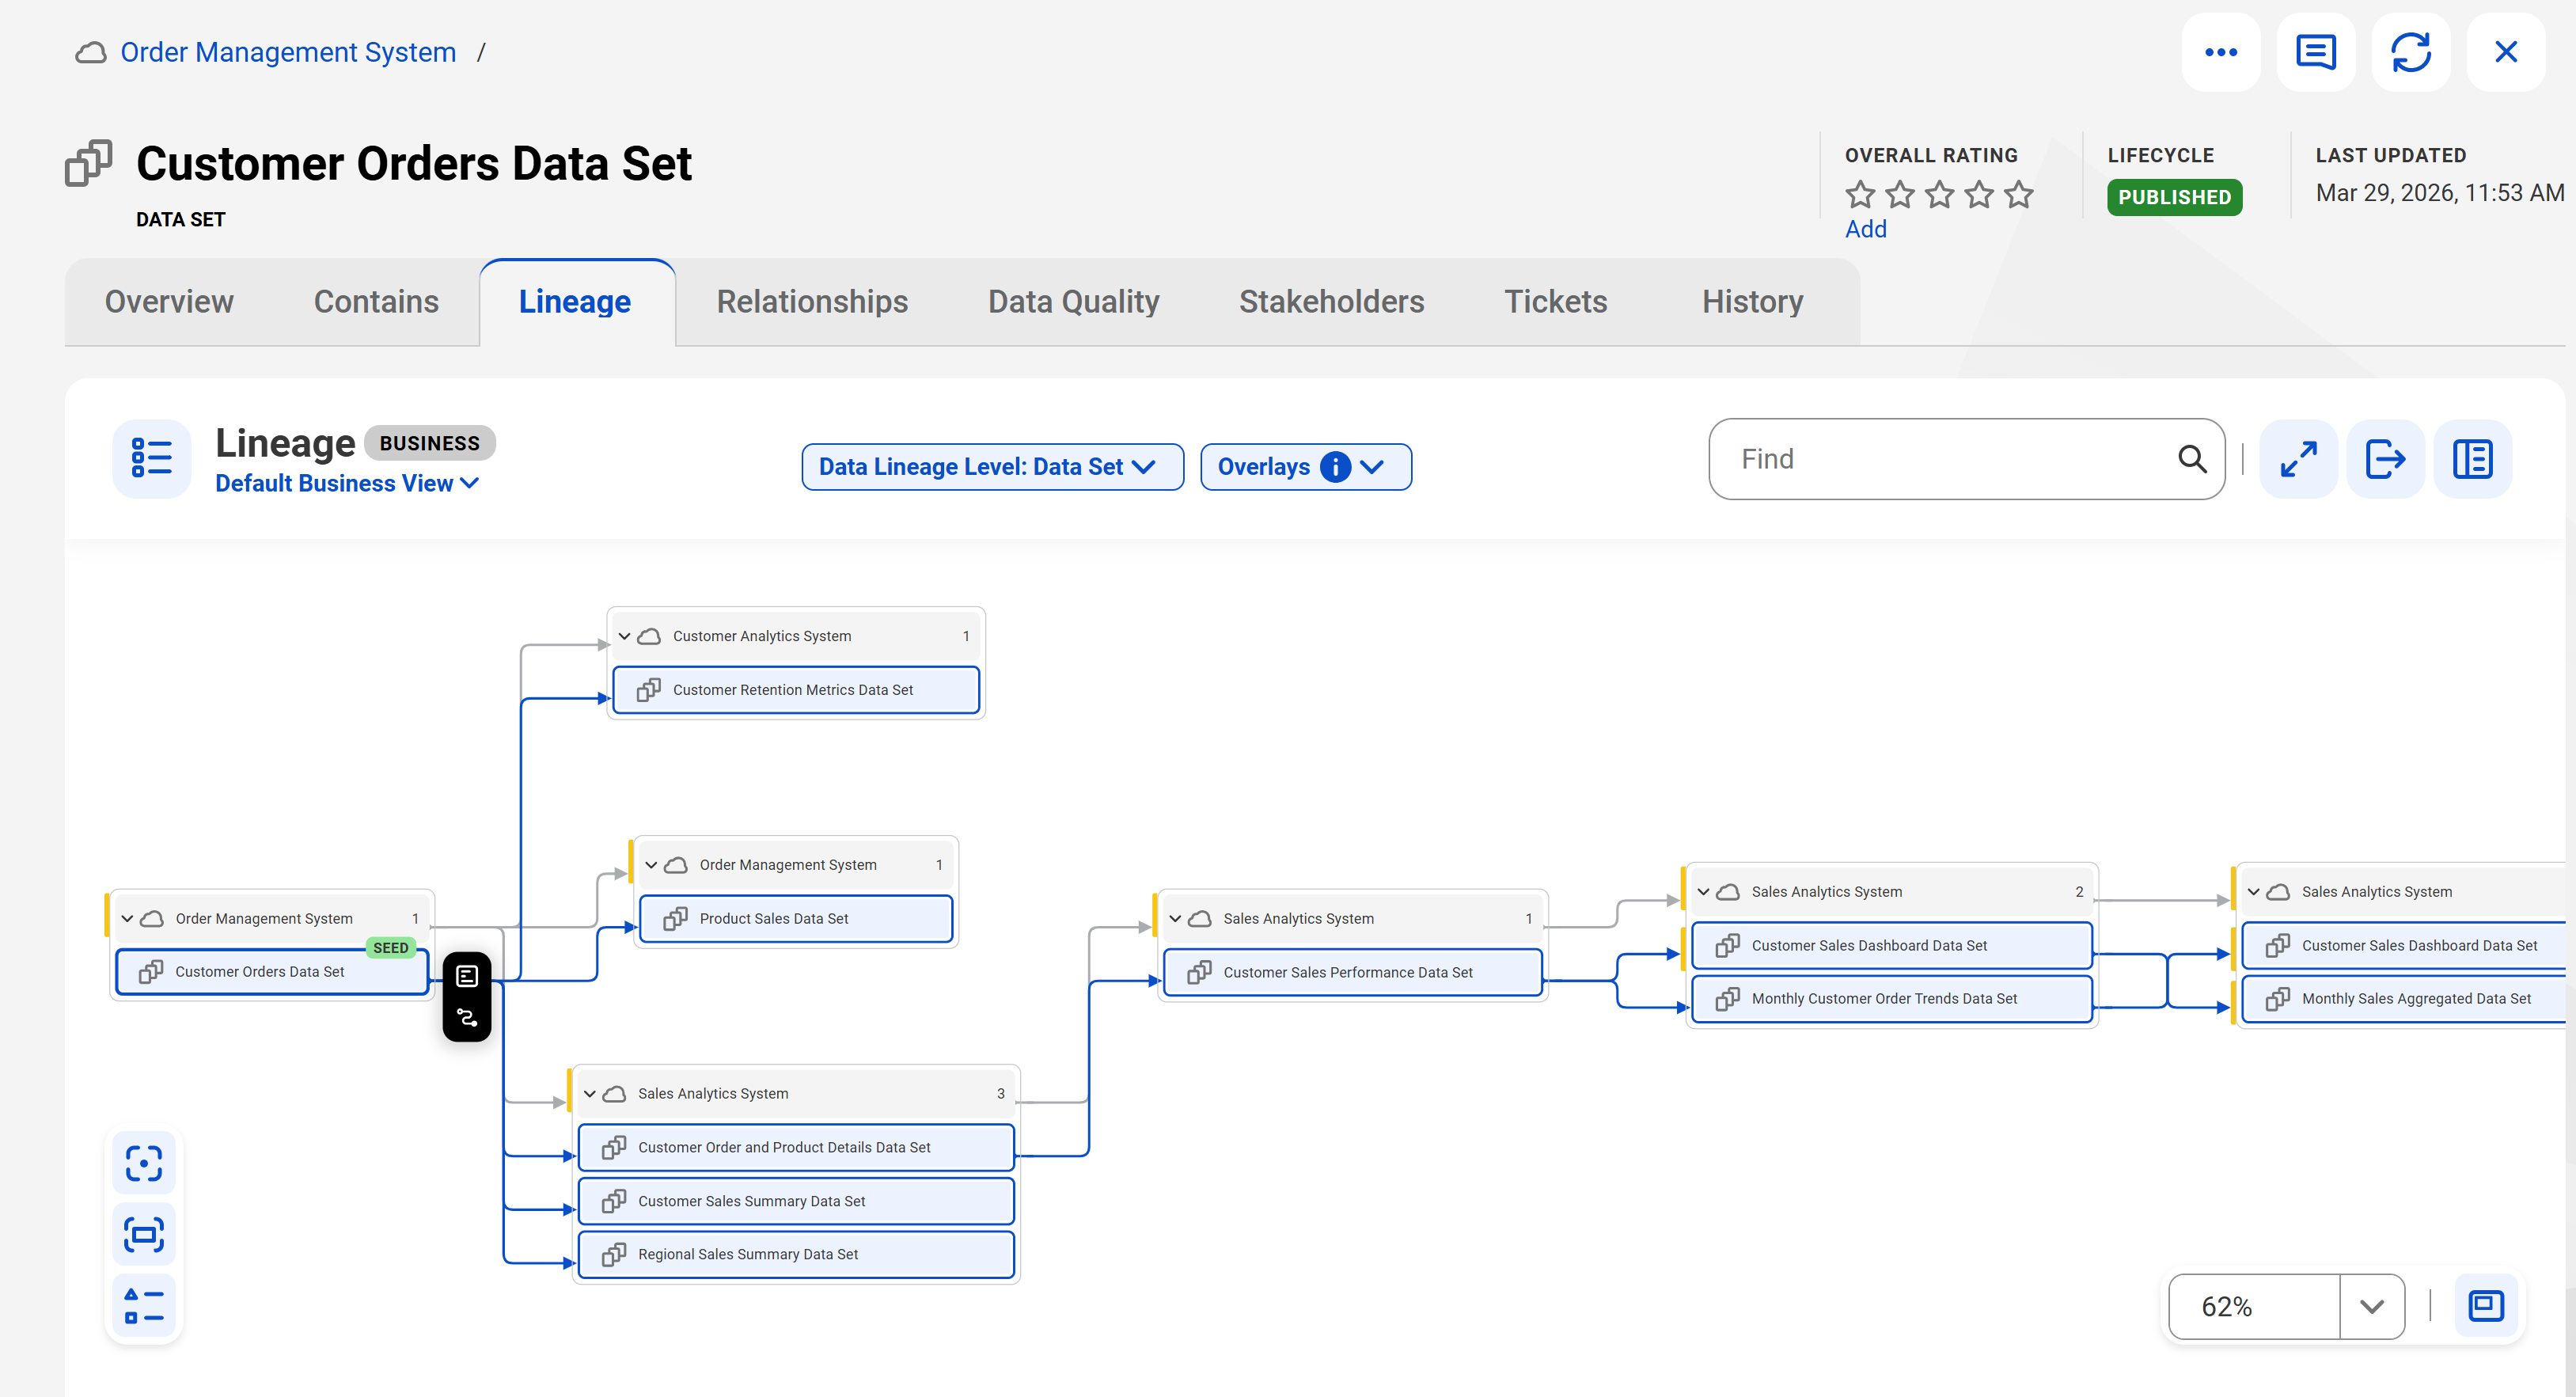
Task: Click the Find magnifier icon
Action: (2191, 459)
